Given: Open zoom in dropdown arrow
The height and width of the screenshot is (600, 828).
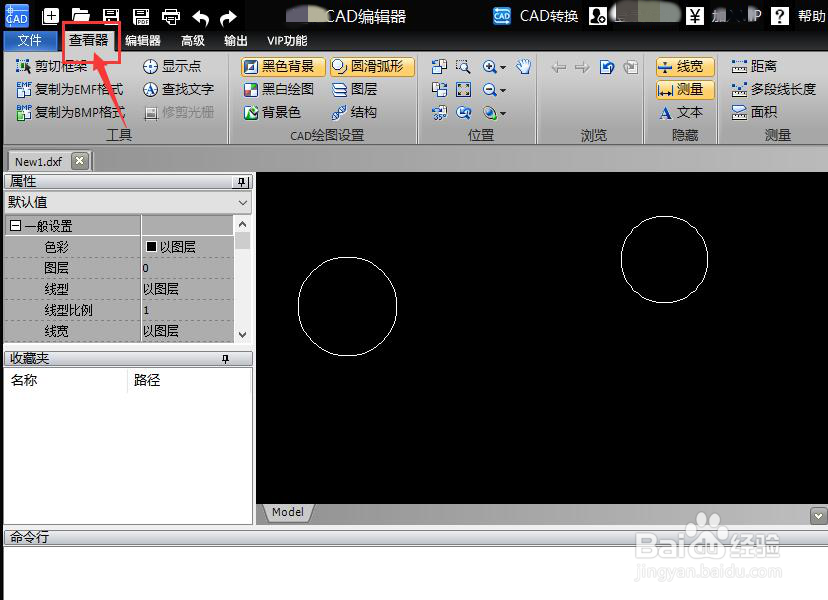Looking at the screenshot, I should click(503, 68).
